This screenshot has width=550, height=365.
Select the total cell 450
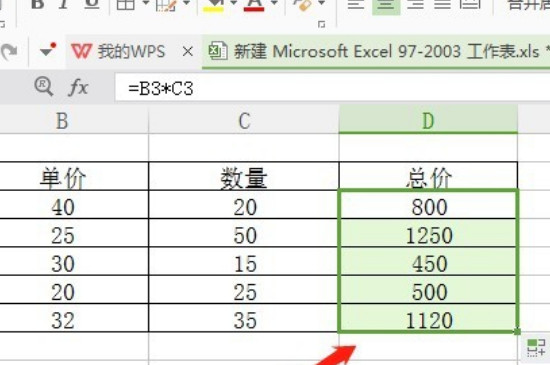(x=428, y=262)
